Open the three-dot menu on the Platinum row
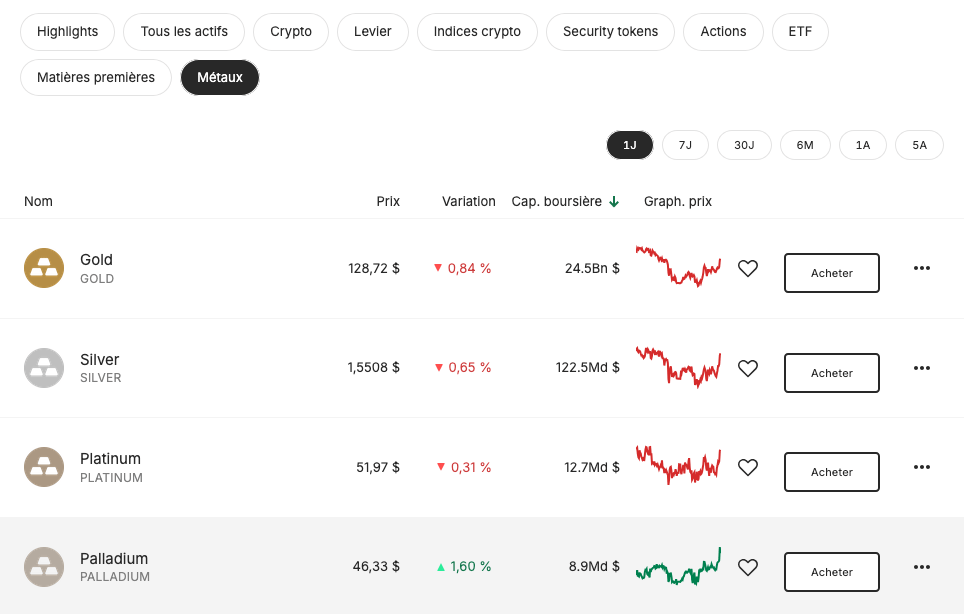Image resolution: width=964 pixels, height=614 pixels. pyautogui.click(x=921, y=467)
